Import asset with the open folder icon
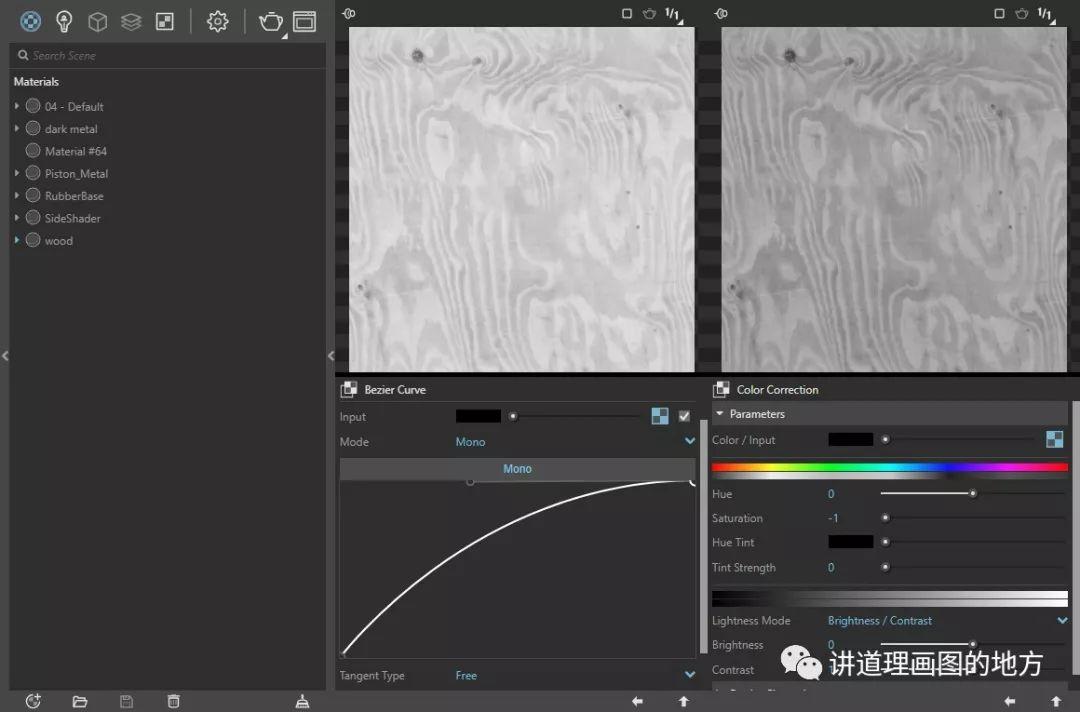Screen dimensions: 1080x712 pyautogui.click(x=80, y=702)
